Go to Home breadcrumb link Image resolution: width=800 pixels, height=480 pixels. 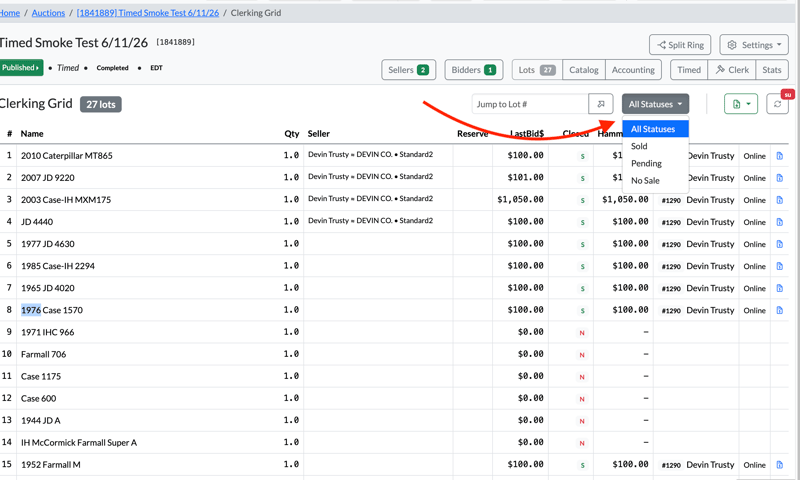pos(9,13)
